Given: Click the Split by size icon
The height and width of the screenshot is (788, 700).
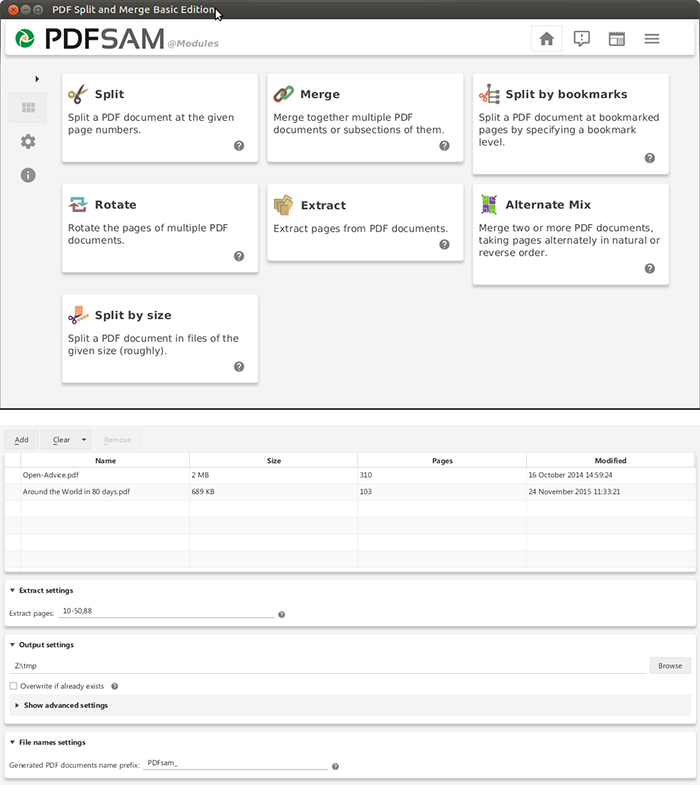Looking at the screenshot, I should tap(78, 315).
